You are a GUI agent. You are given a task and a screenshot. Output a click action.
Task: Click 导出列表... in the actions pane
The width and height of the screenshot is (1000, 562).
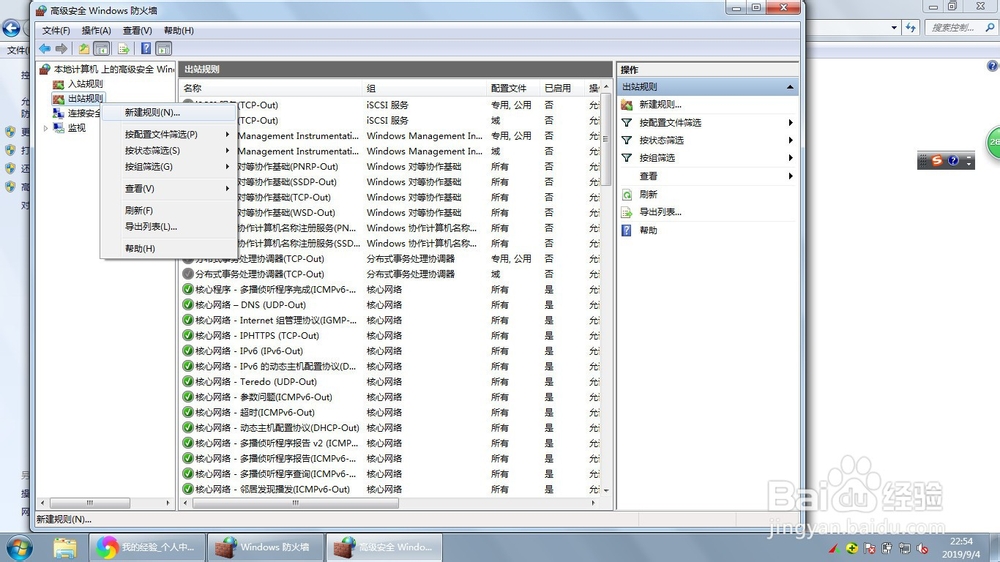(x=660, y=212)
